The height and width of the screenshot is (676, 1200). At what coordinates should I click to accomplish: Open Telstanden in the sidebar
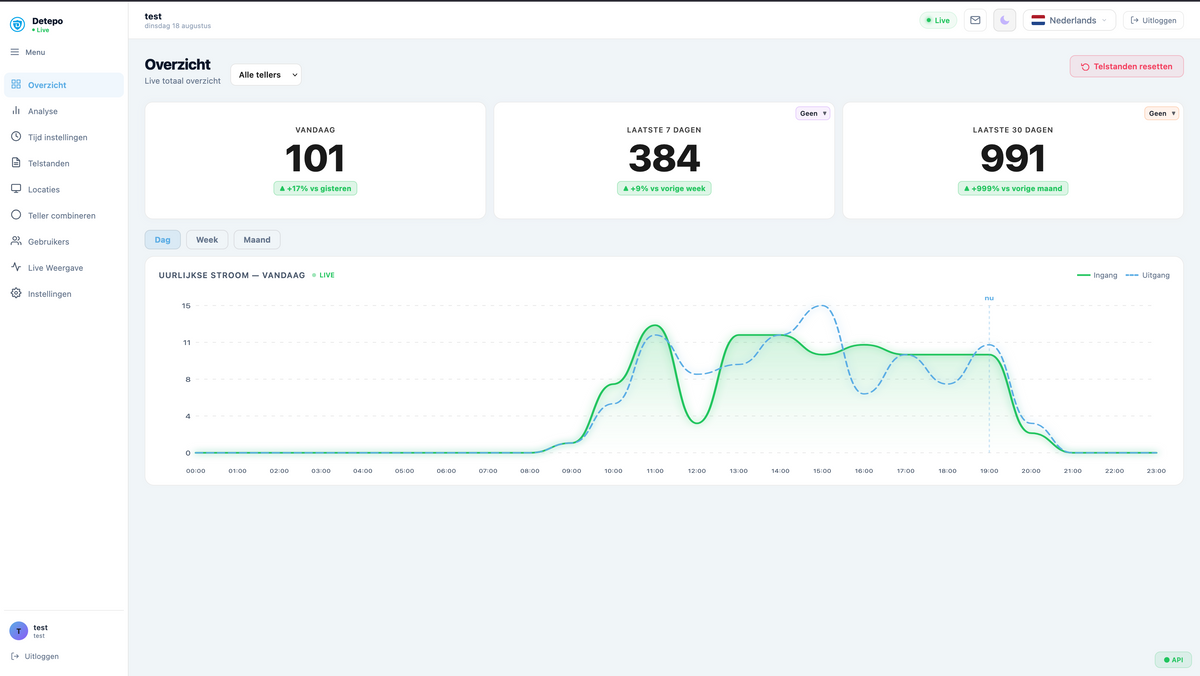[64, 163]
